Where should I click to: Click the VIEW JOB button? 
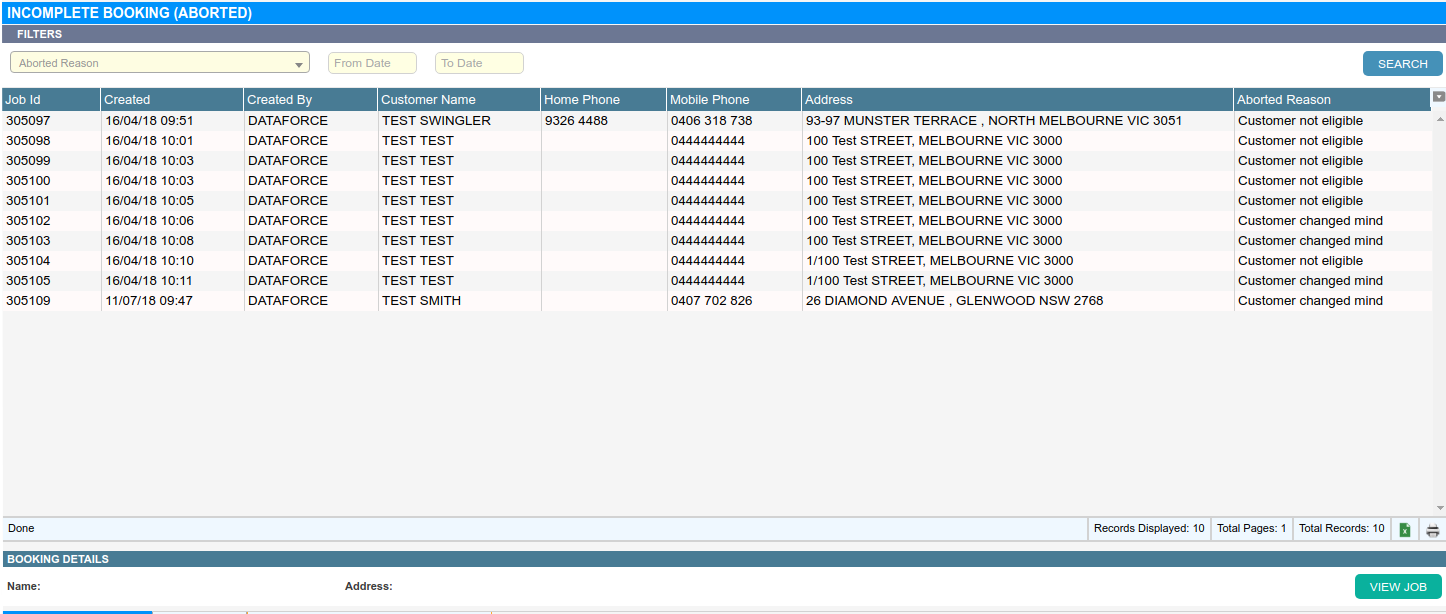1397,587
